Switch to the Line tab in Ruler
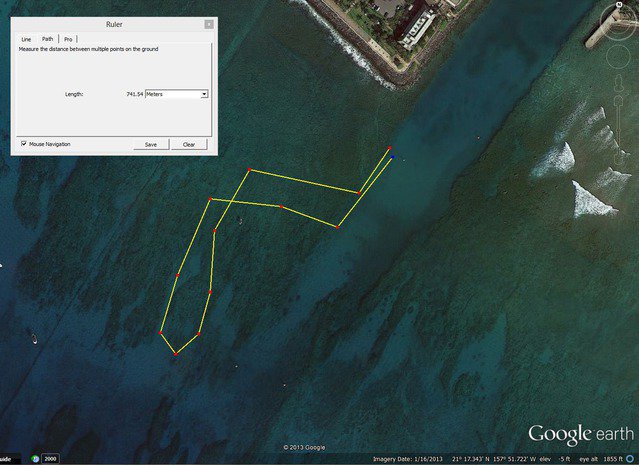The height and width of the screenshot is (465, 639). [26, 39]
